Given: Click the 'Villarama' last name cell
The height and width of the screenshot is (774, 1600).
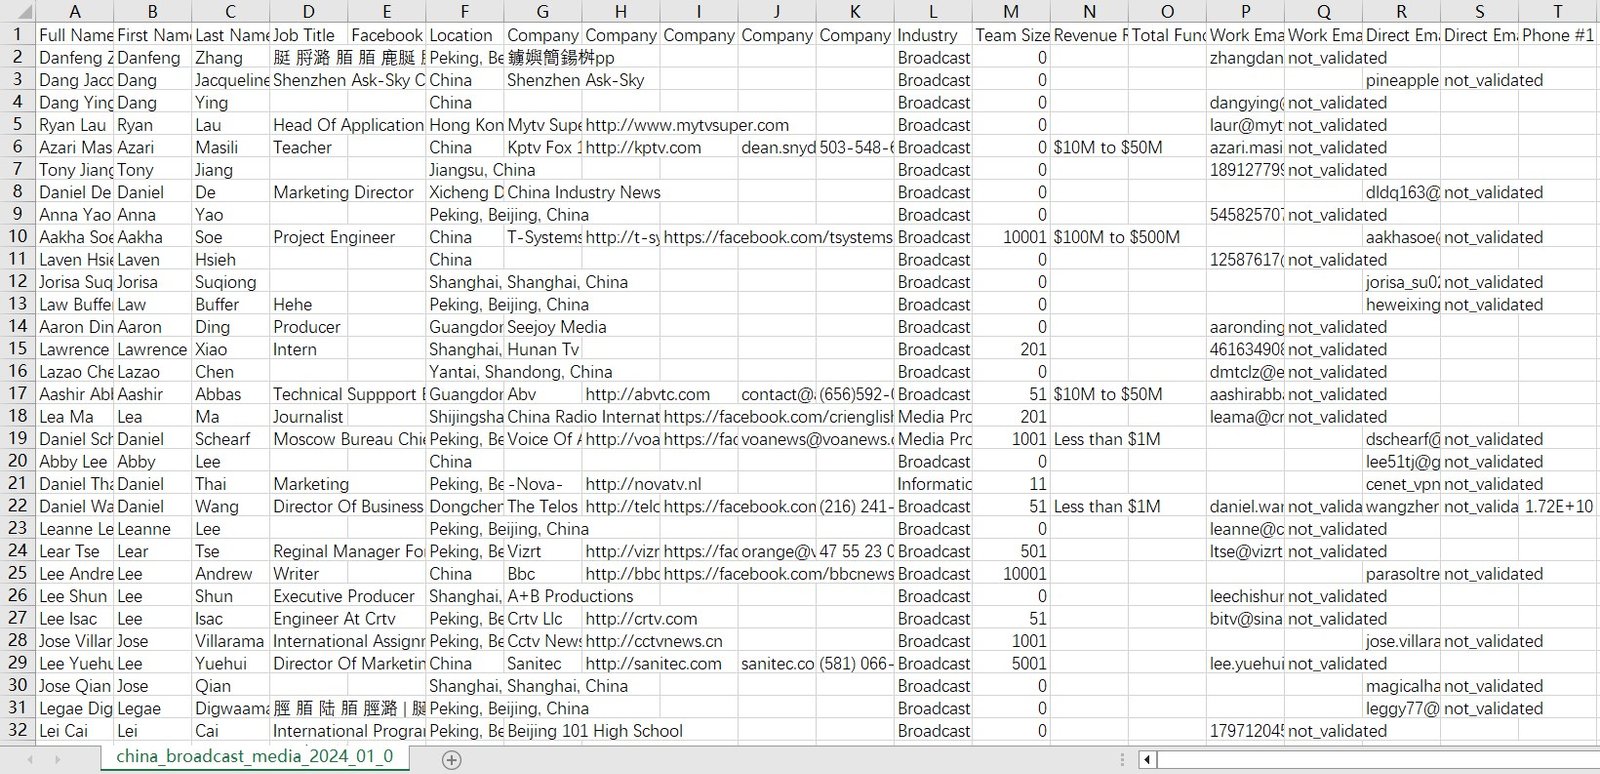Looking at the screenshot, I should coord(230,641).
